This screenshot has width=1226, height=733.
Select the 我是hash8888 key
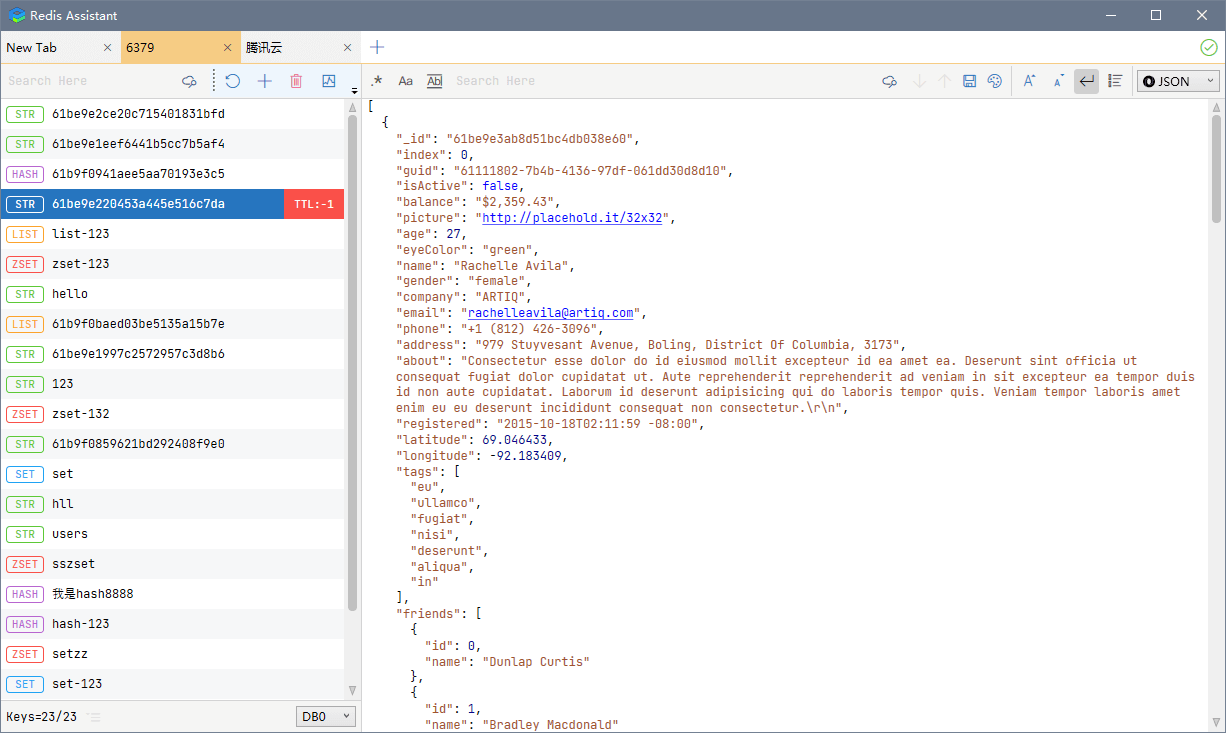click(x=172, y=594)
